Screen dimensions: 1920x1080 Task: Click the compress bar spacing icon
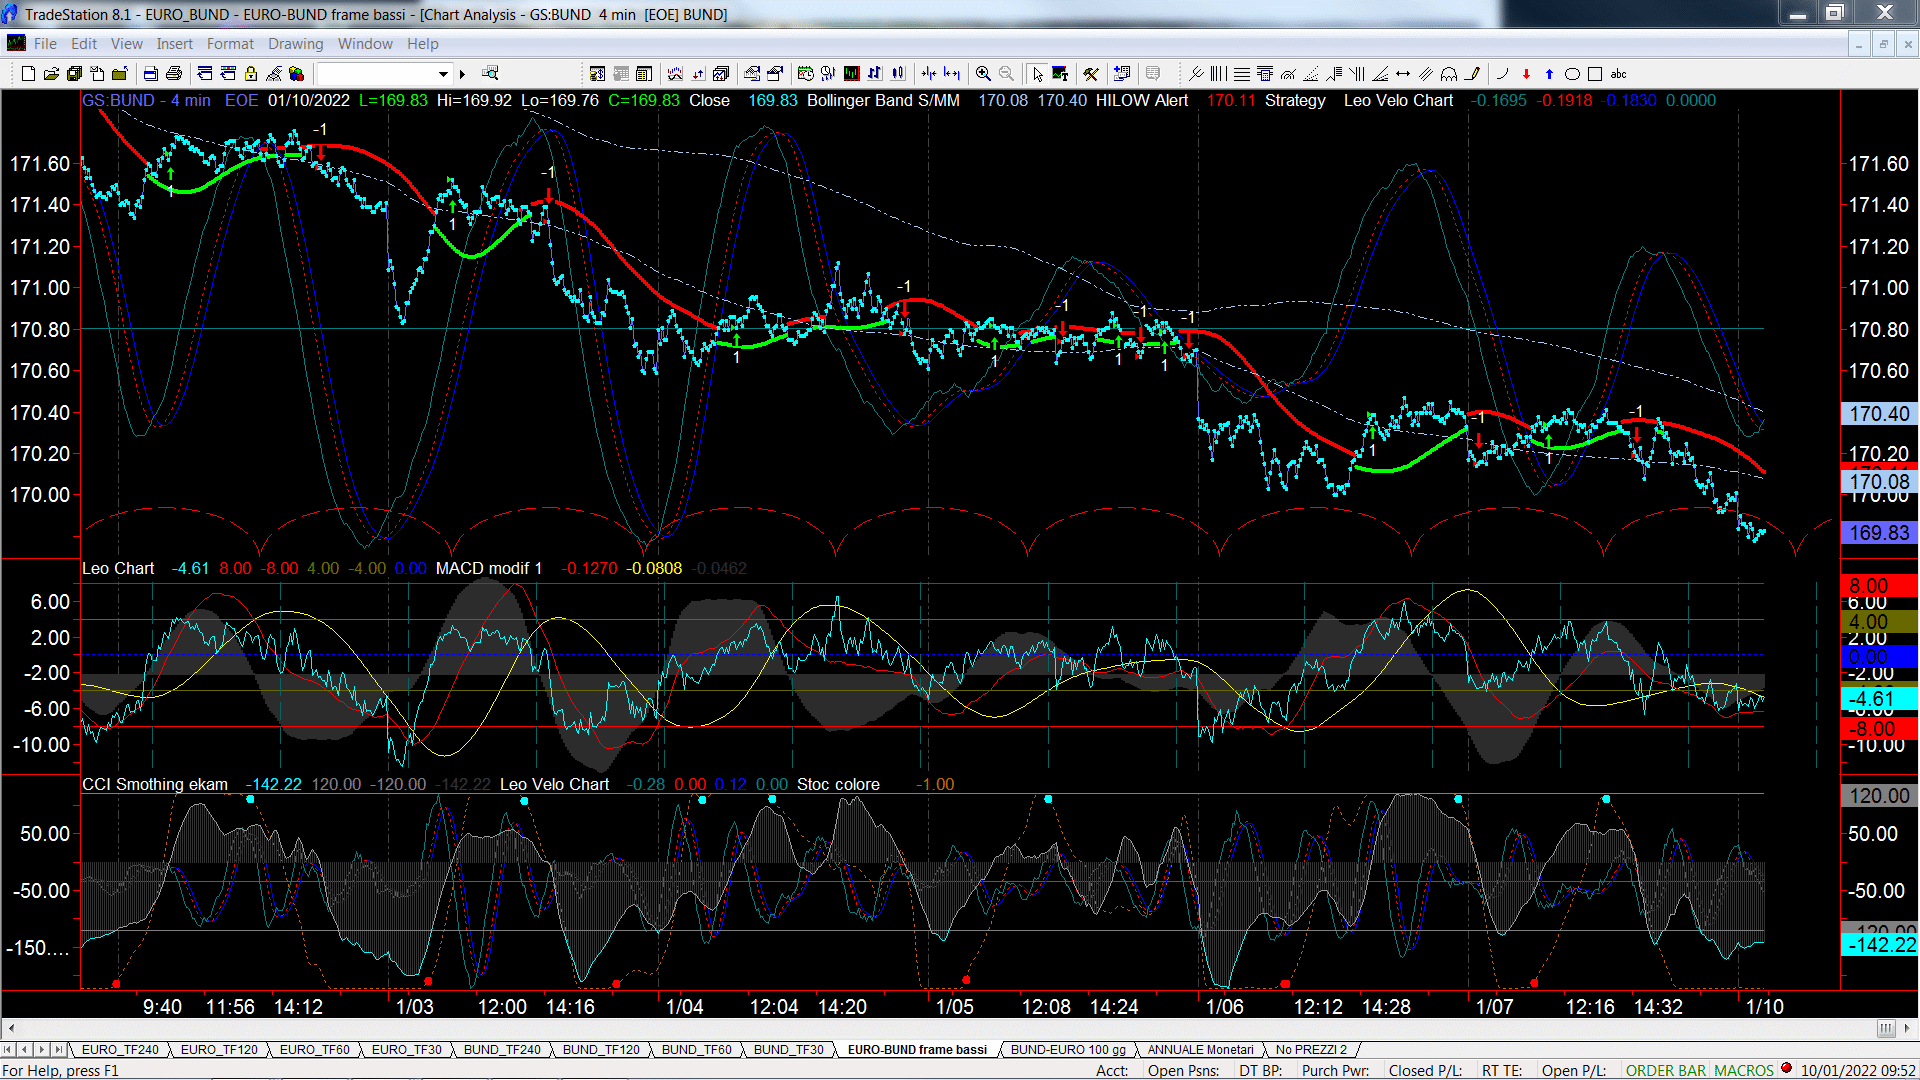point(929,74)
